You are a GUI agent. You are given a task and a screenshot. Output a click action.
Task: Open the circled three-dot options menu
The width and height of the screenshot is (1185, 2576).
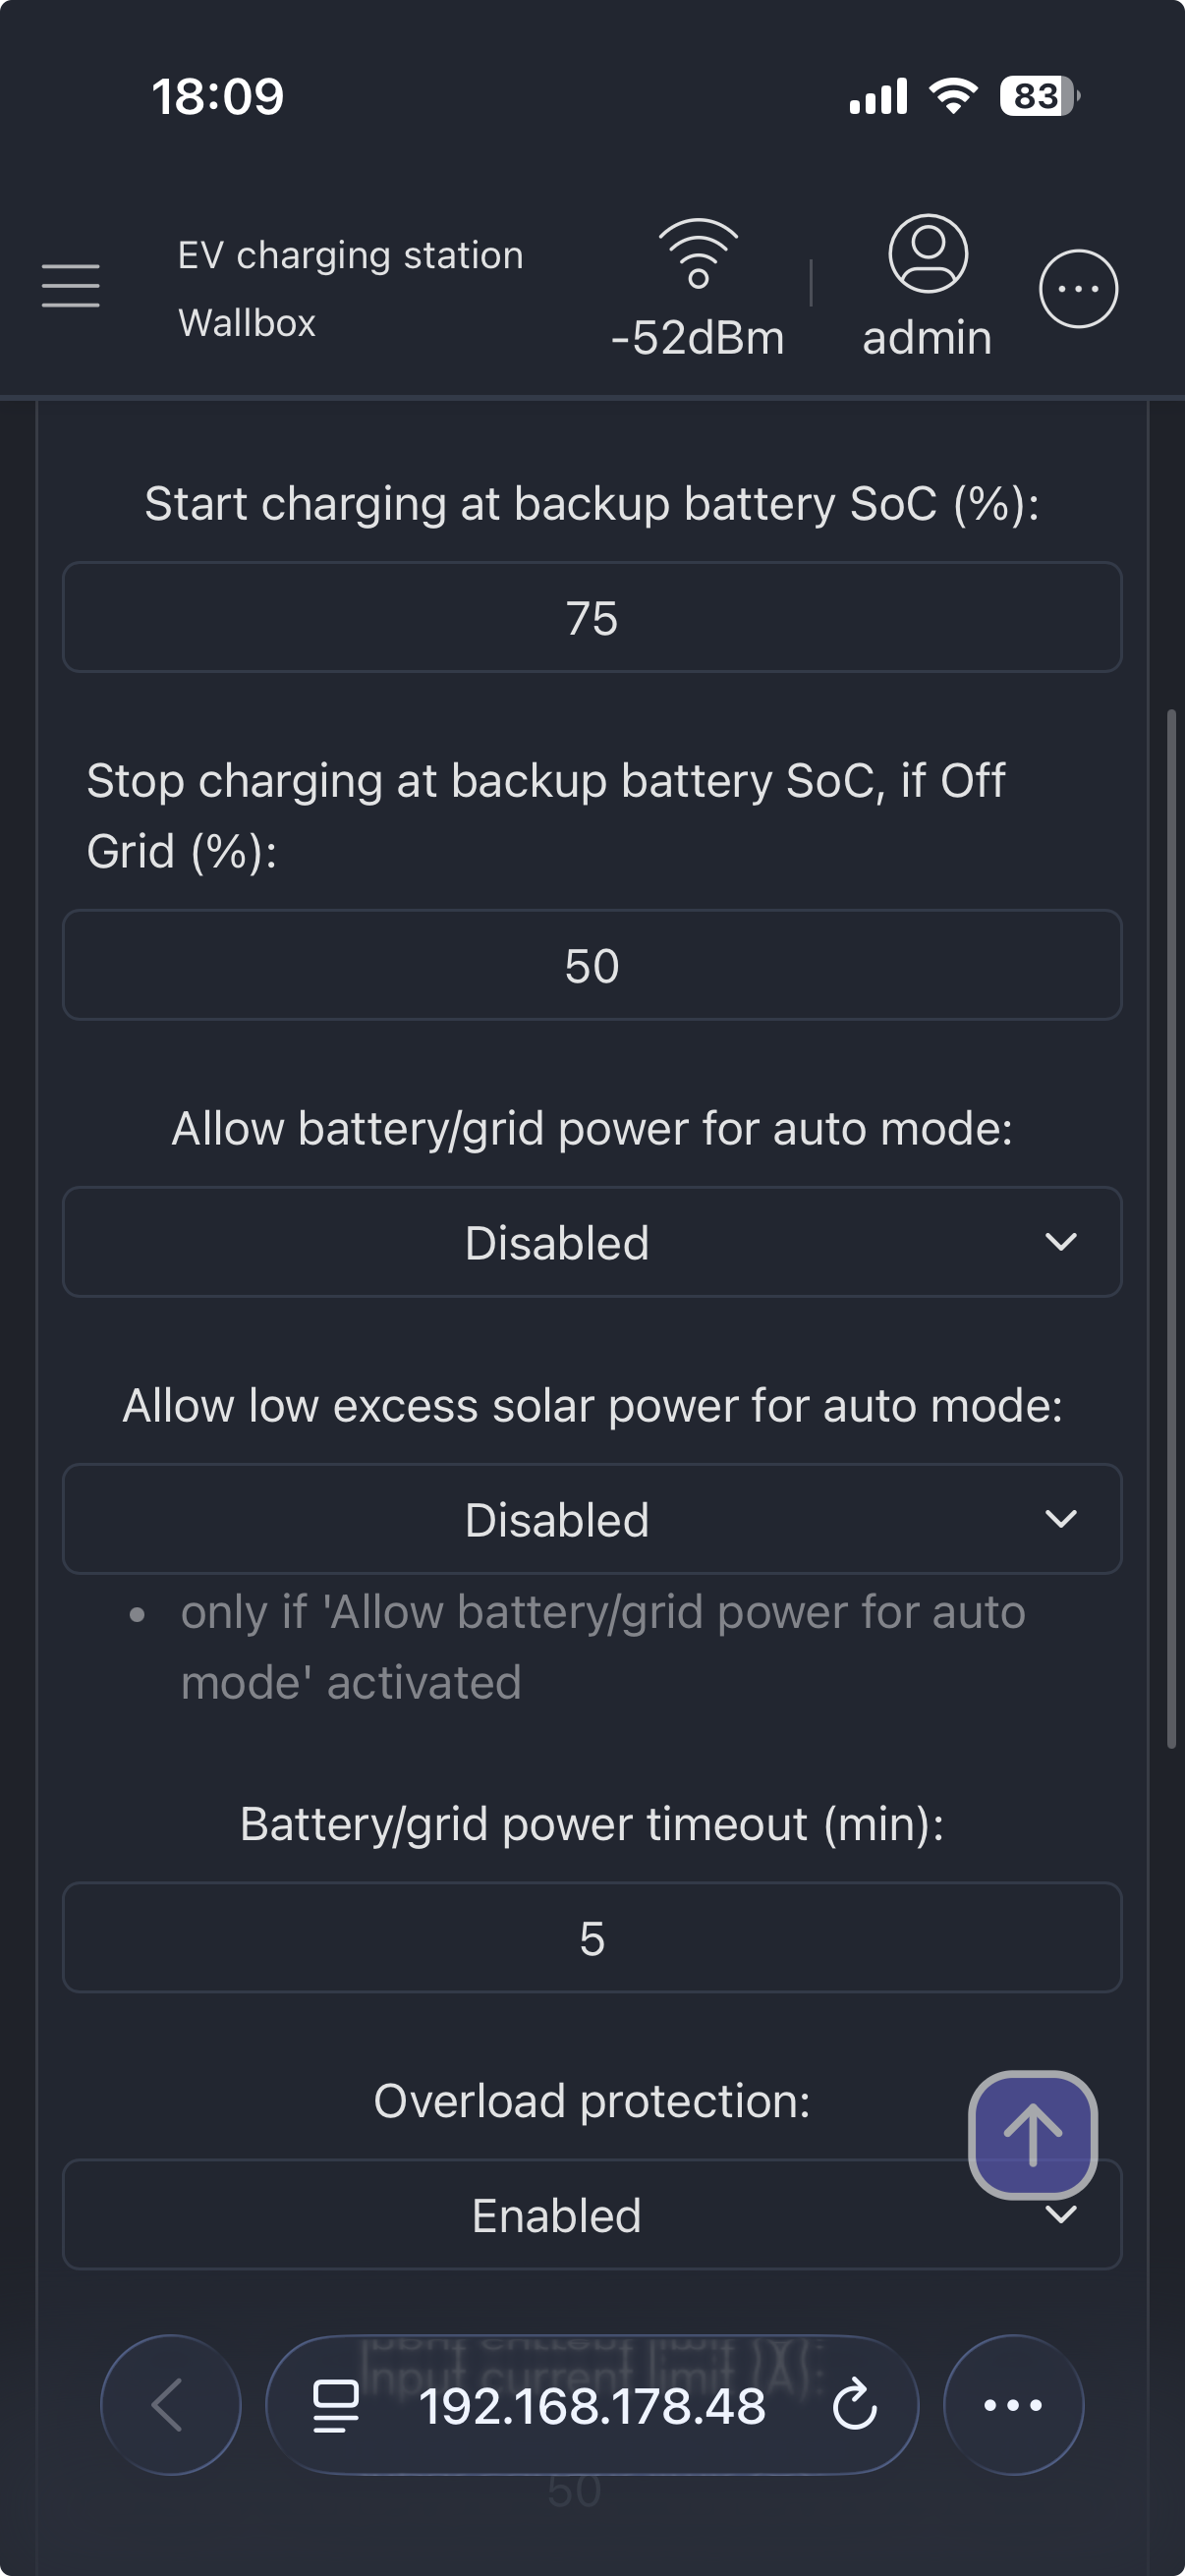coord(1078,289)
